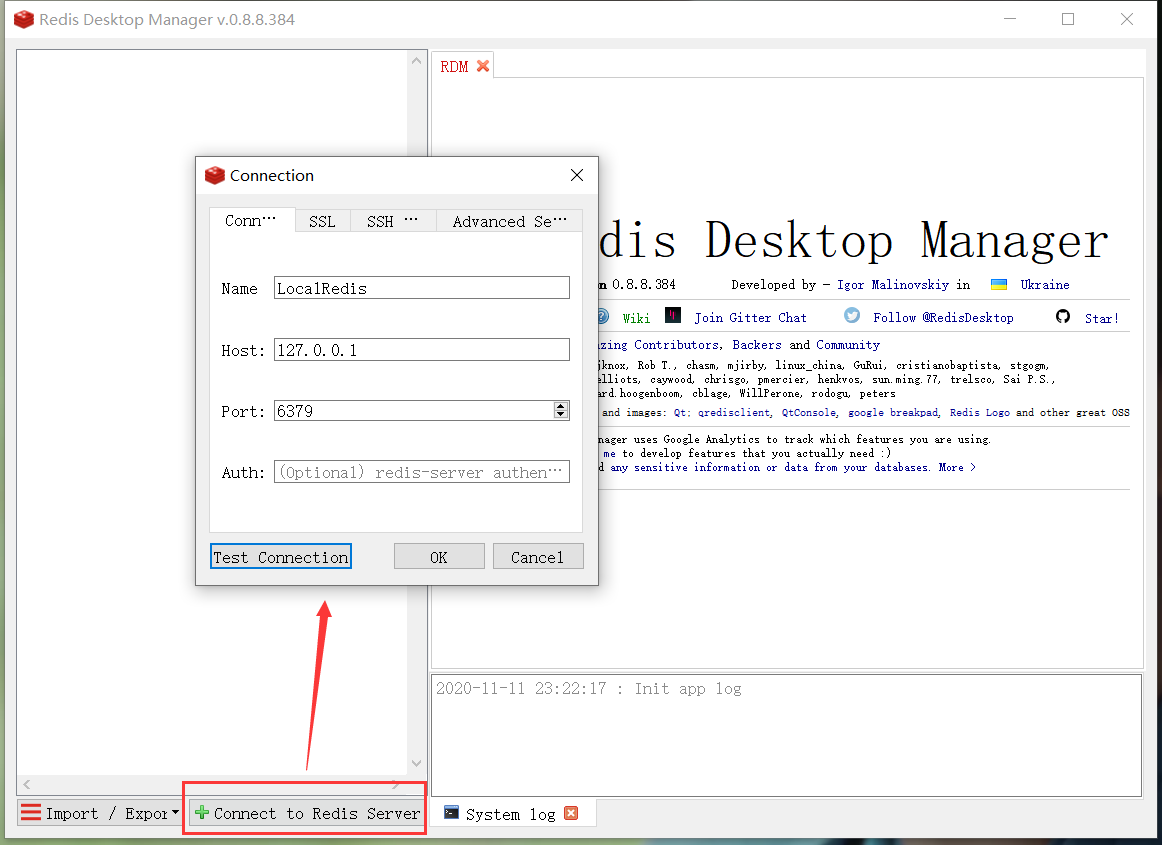1162x845 pixels.
Task: Decrease the Port value with down arrow
Action: coord(561,415)
